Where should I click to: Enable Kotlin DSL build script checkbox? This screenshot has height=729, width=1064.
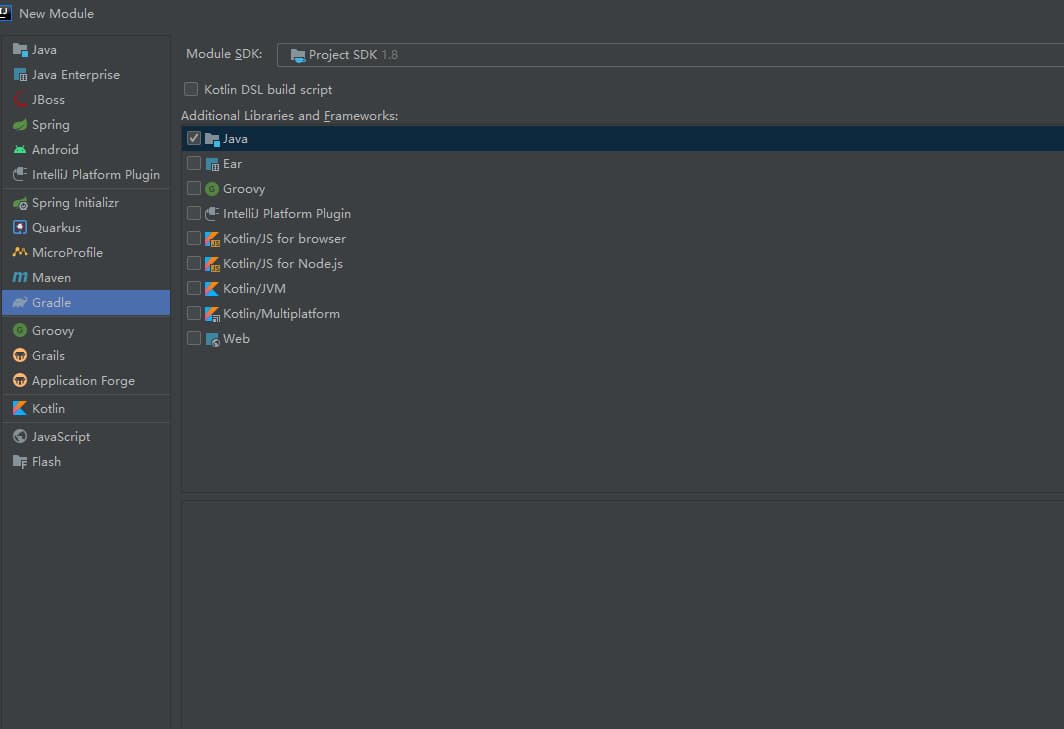pos(191,89)
